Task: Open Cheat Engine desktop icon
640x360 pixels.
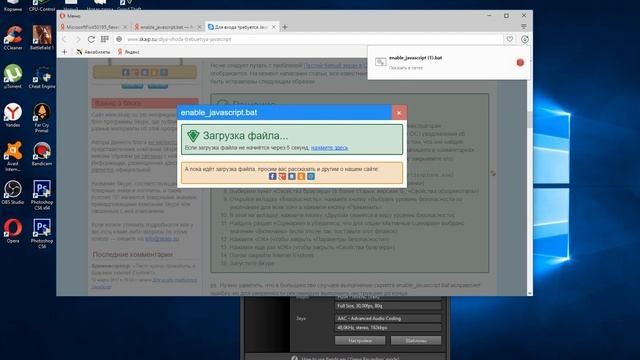Action: click(x=42, y=76)
